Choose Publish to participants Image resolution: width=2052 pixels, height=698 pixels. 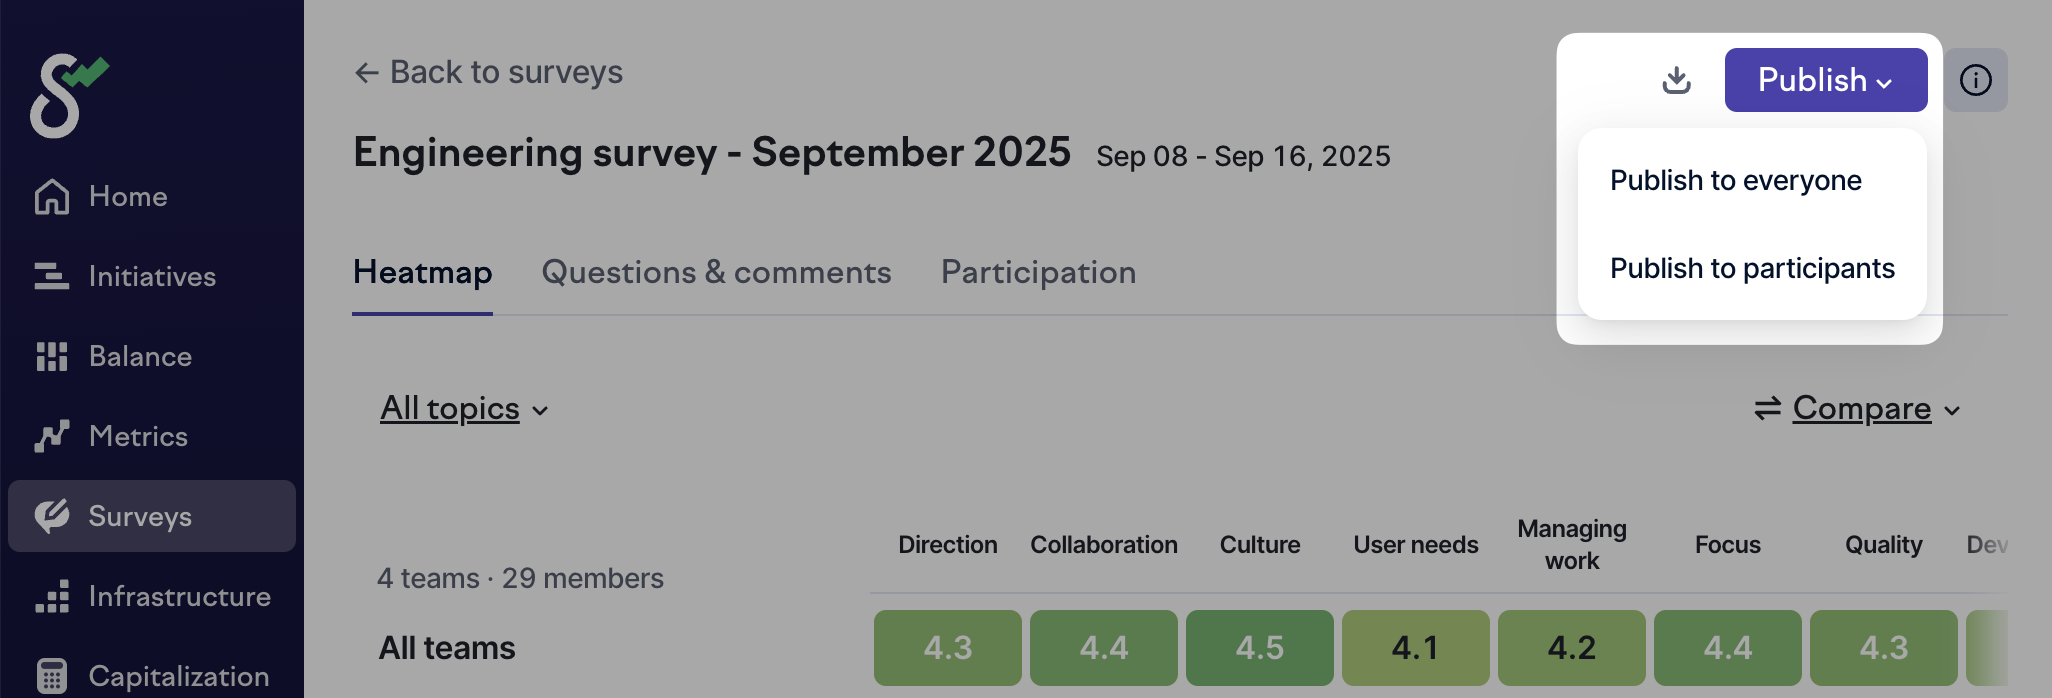pos(1751,269)
